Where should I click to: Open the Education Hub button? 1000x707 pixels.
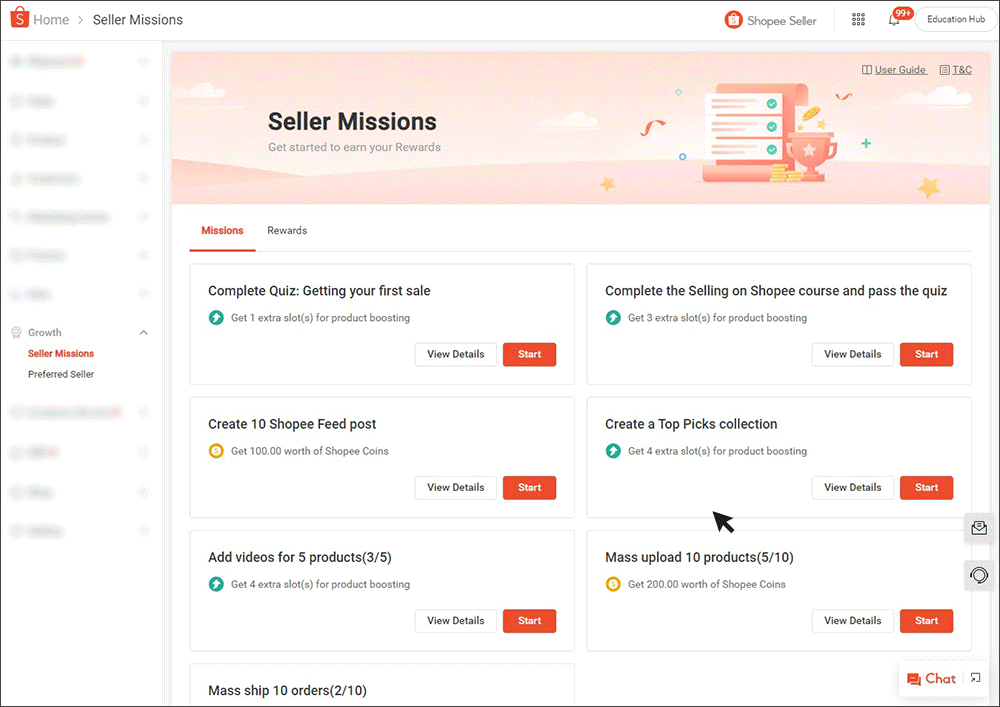pyautogui.click(x=955, y=19)
